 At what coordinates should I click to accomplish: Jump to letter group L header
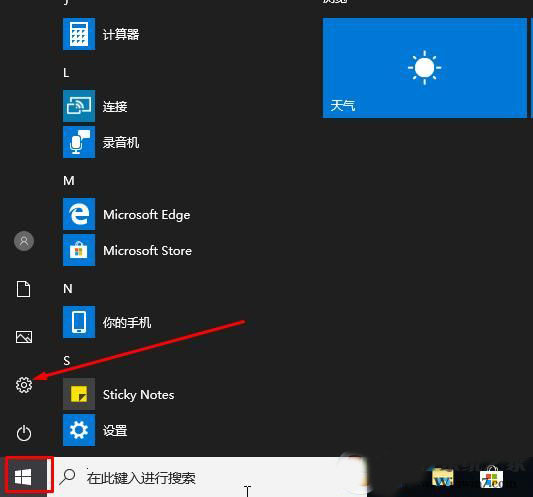(x=66, y=73)
